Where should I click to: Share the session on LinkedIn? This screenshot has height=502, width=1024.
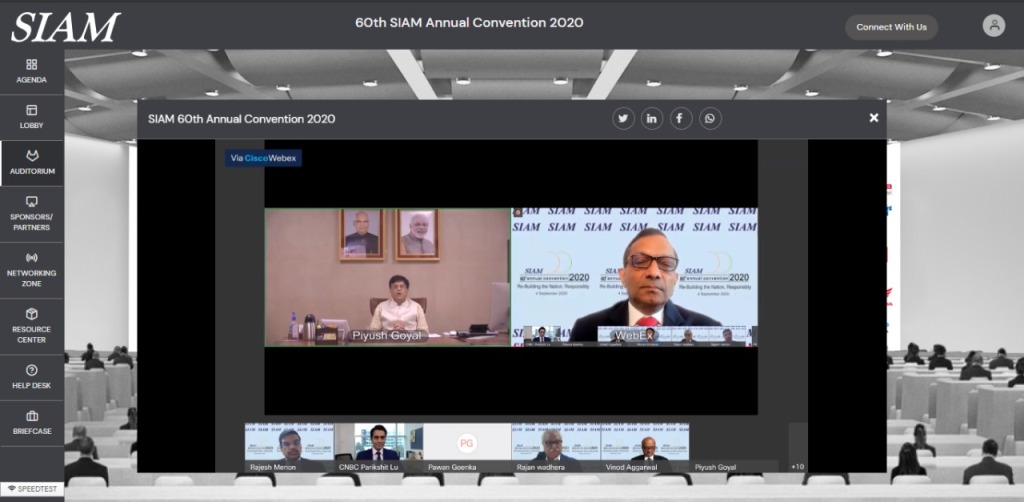click(x=652, y=118)
